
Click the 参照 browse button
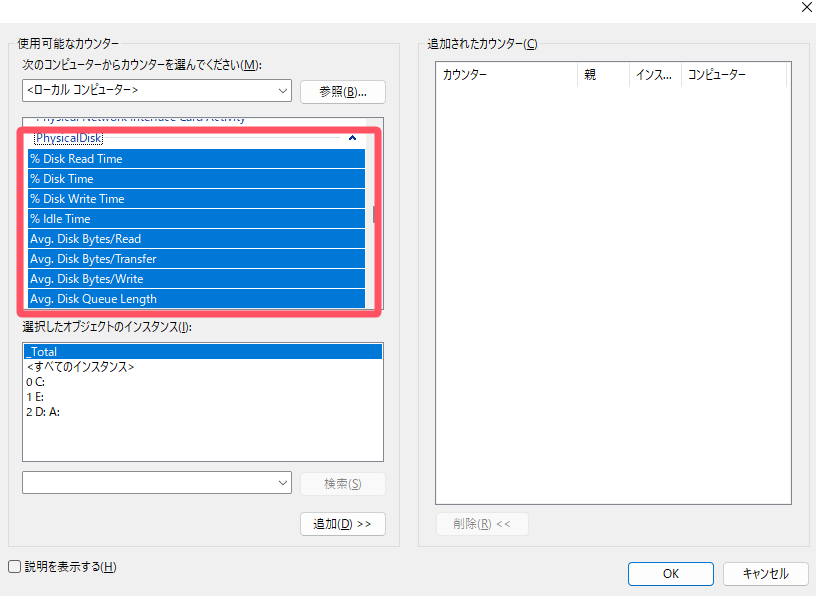coord(343,91)
